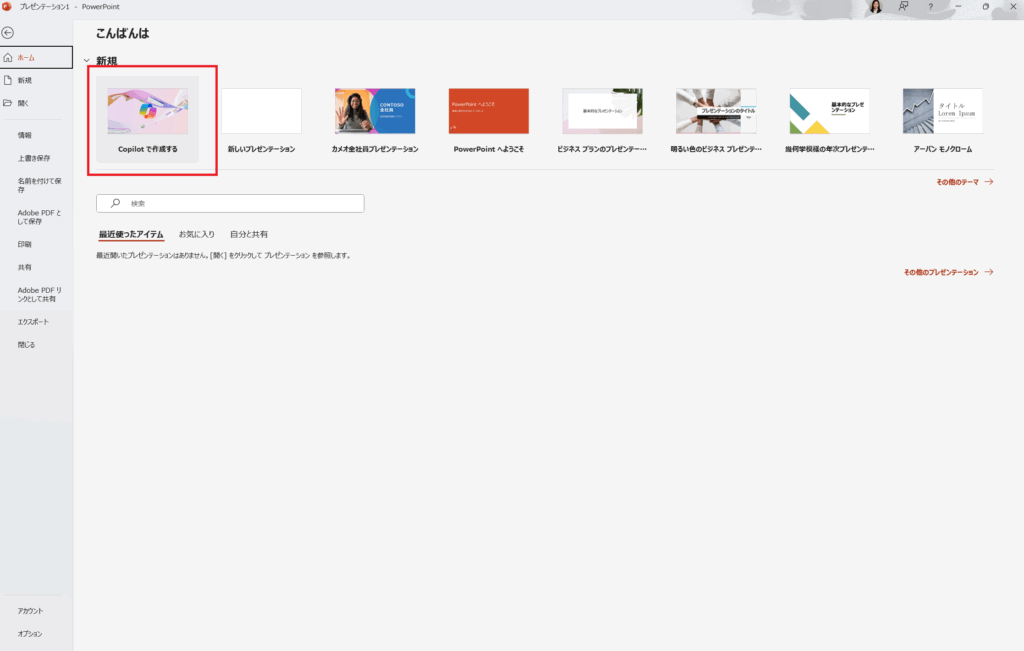The width and height of the screenshot is (1024, 651).
Task: Open the その他のテーマ link
Action: [x=964, y=182]
